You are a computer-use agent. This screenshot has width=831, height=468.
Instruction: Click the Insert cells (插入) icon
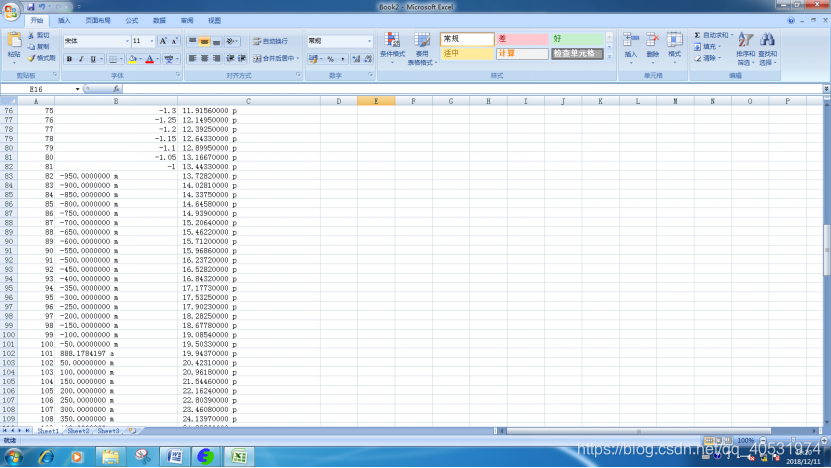(x=631, y=40)
